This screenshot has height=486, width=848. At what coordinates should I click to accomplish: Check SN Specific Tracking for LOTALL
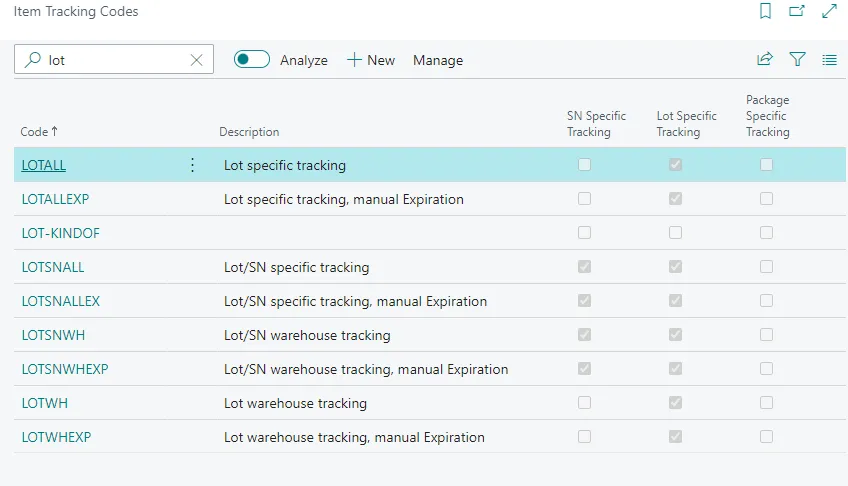pyautogui.click(x=584, y=165)
